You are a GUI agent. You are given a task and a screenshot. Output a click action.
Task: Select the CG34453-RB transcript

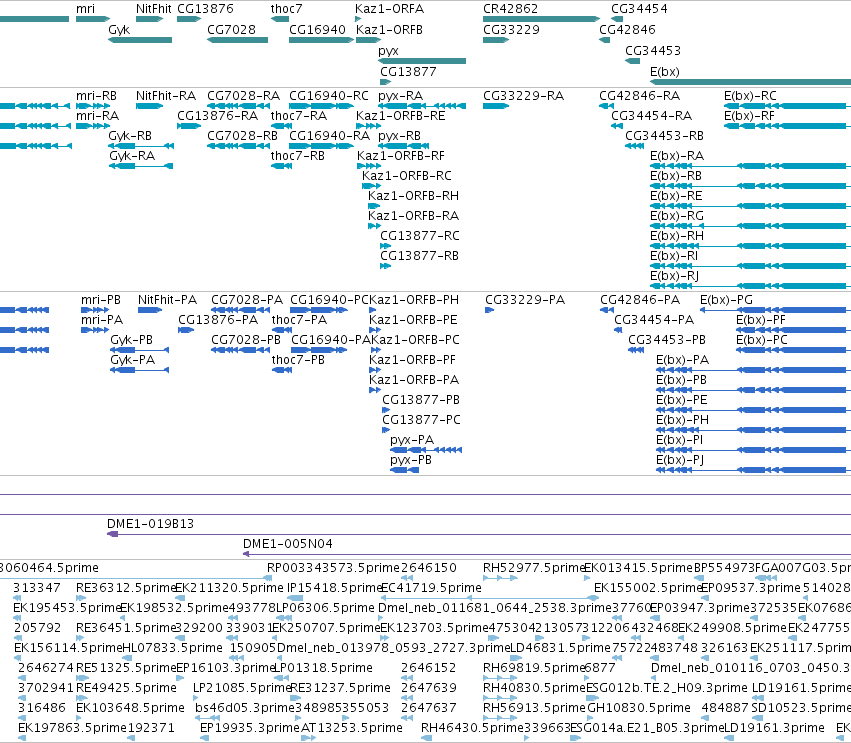[x=634, y=146]
